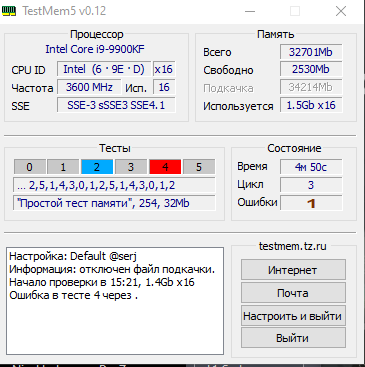
Task: Click the log line Ошибка в тесте 4
Action: coord(73,295)
